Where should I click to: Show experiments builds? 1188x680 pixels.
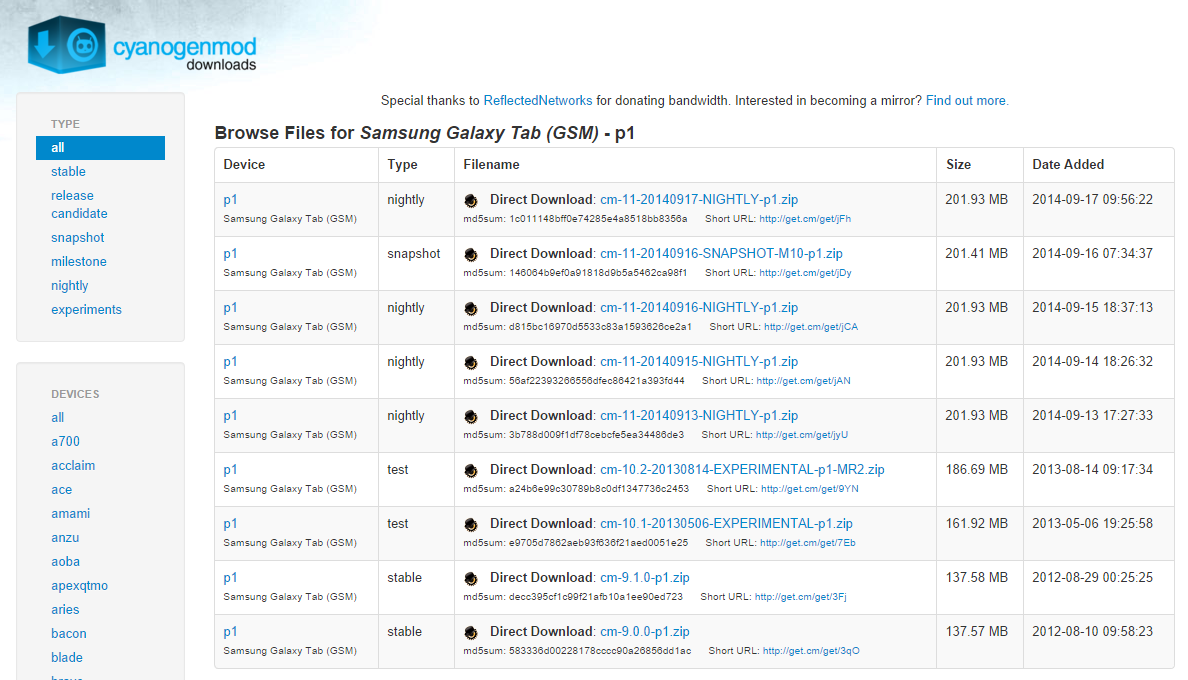[86, 310]
